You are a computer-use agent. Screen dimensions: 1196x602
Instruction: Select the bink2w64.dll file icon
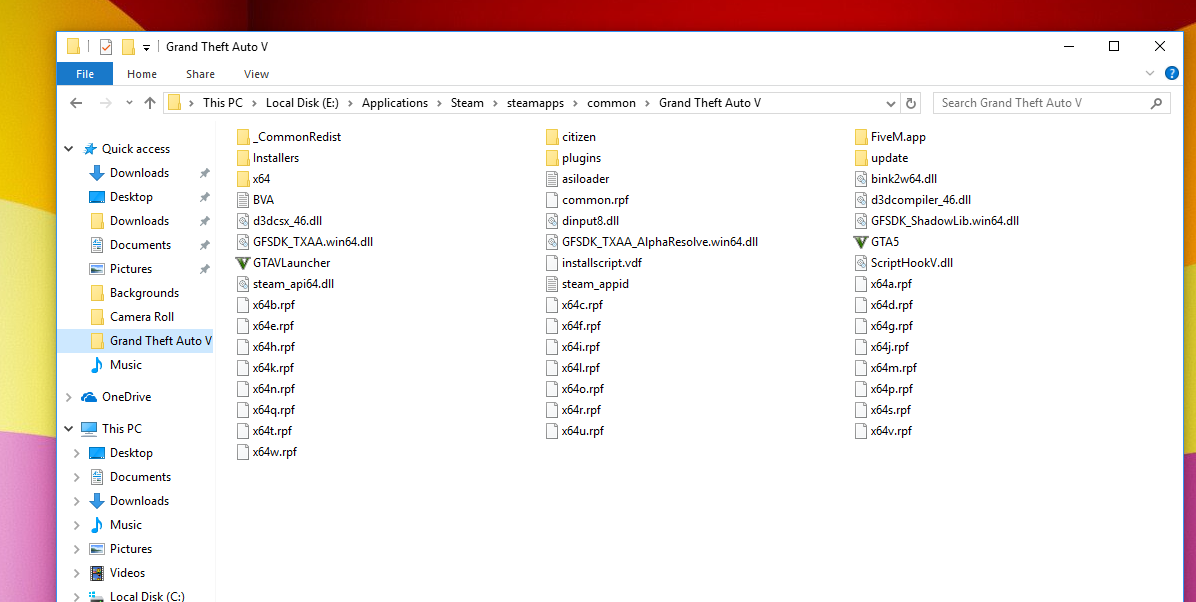point(861,179)
